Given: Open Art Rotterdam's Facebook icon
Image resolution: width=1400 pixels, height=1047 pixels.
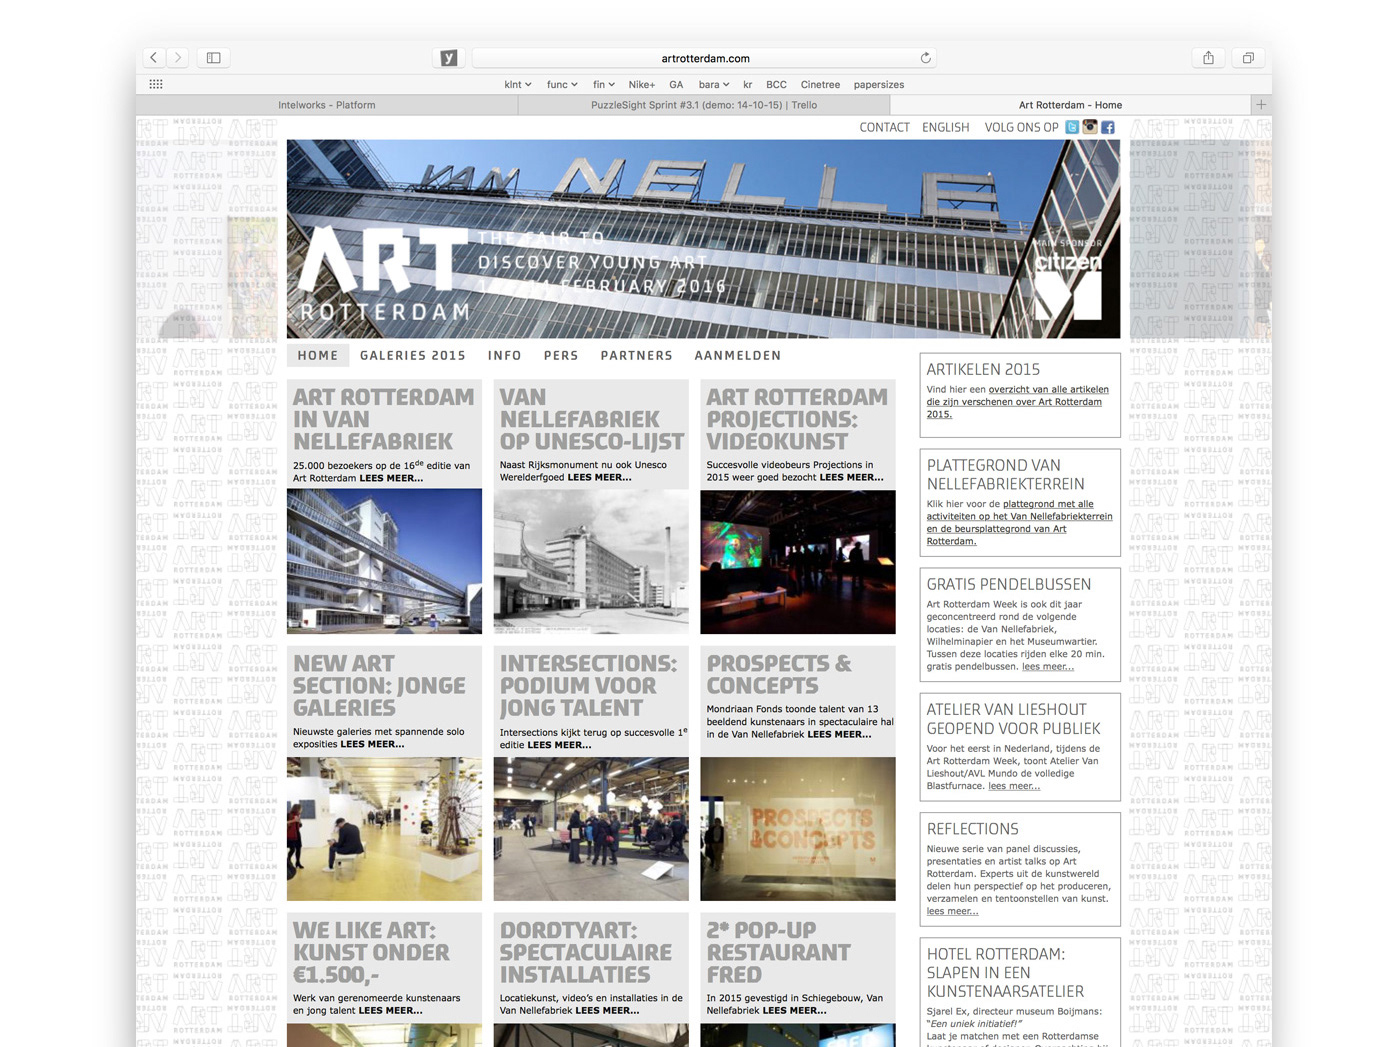Looking at the screenshot, I should point(1108,127).
